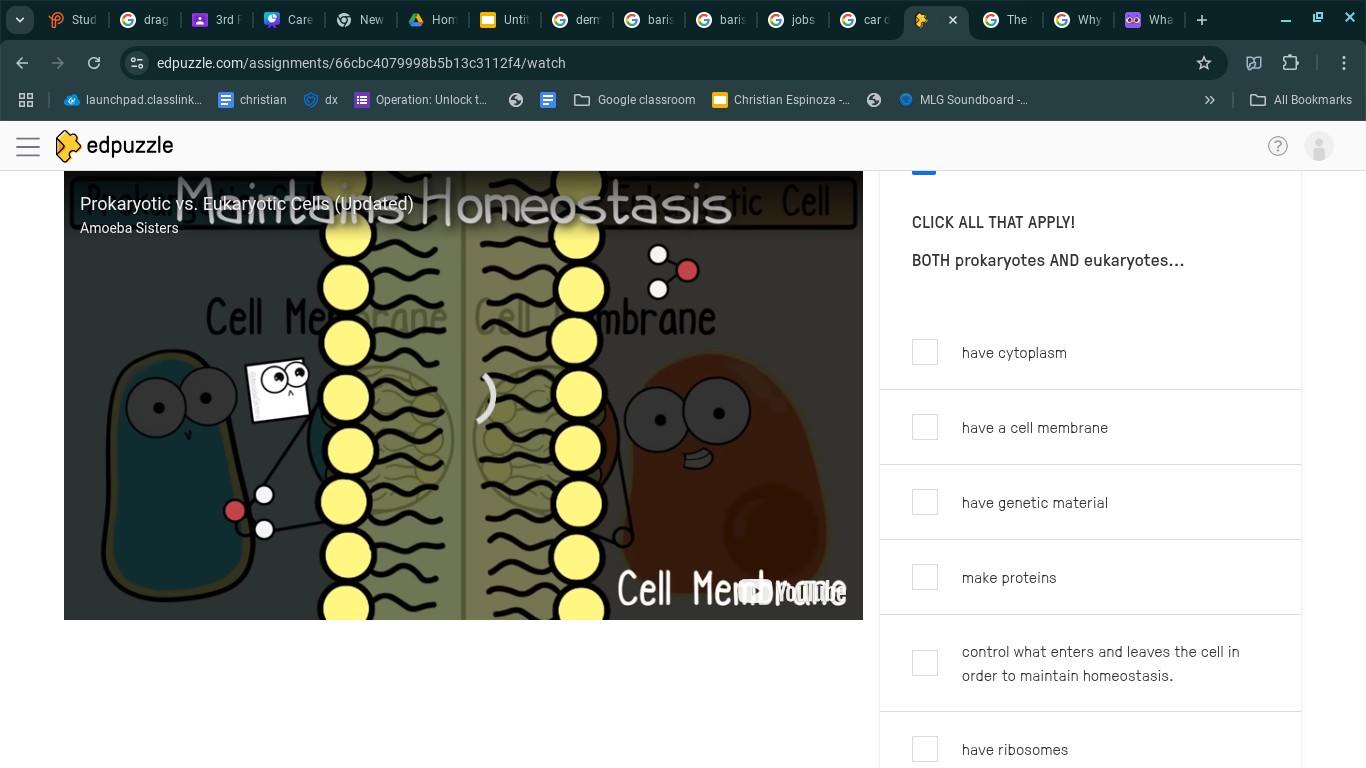This screenshot has height=768, width=1366.
Task: Switch to the 'Stud' tab
Action: [x=73, y=20]
